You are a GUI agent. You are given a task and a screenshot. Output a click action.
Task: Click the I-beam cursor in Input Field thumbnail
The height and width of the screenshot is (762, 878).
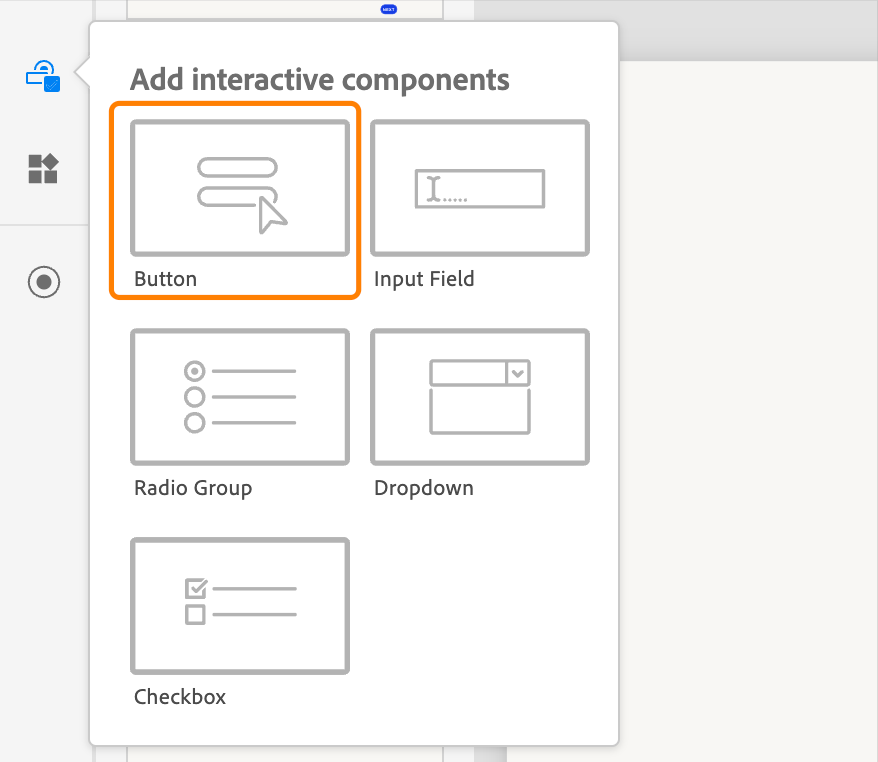432,187
